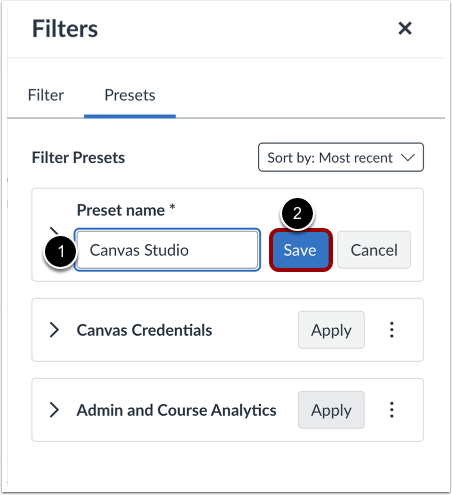Apply the Canvas Credentials preset
Screen dimensions: 452x495
pyautogui.click(x=331, y=330)
